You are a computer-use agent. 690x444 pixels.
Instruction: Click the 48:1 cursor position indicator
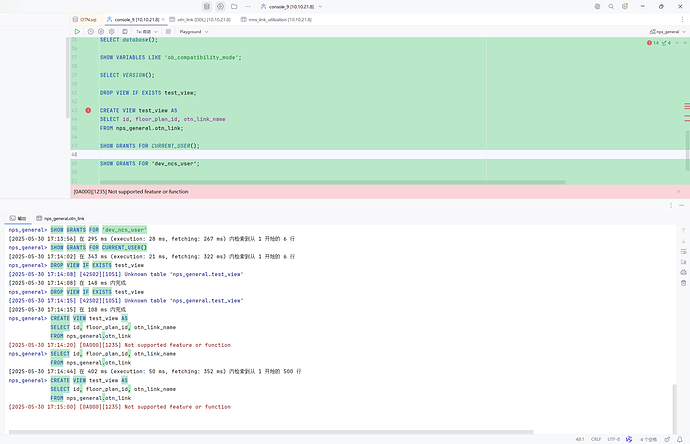580,439
